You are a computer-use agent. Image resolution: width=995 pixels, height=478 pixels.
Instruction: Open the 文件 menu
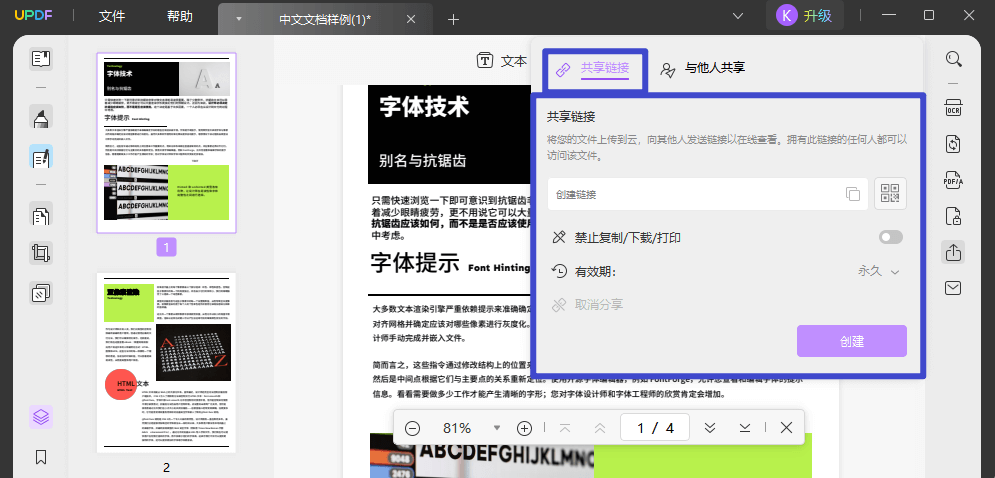[x=112, y=17]
